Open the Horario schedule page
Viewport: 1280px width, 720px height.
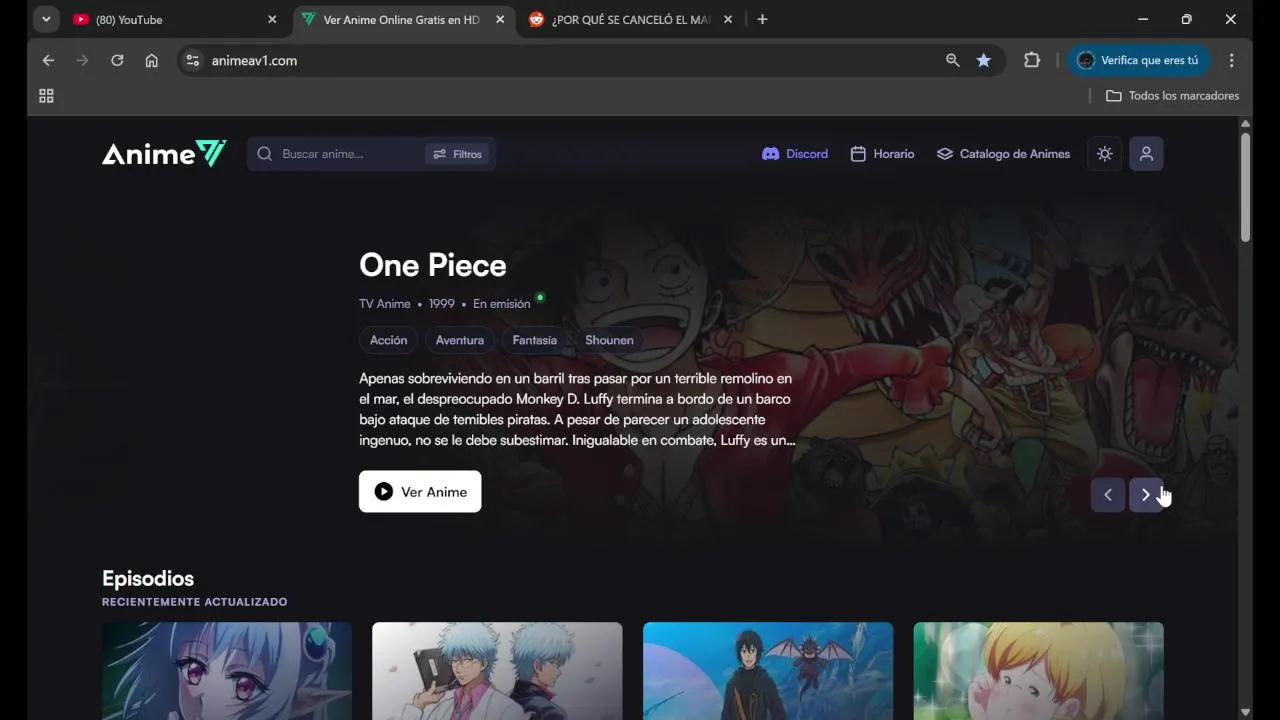(882, 154)
